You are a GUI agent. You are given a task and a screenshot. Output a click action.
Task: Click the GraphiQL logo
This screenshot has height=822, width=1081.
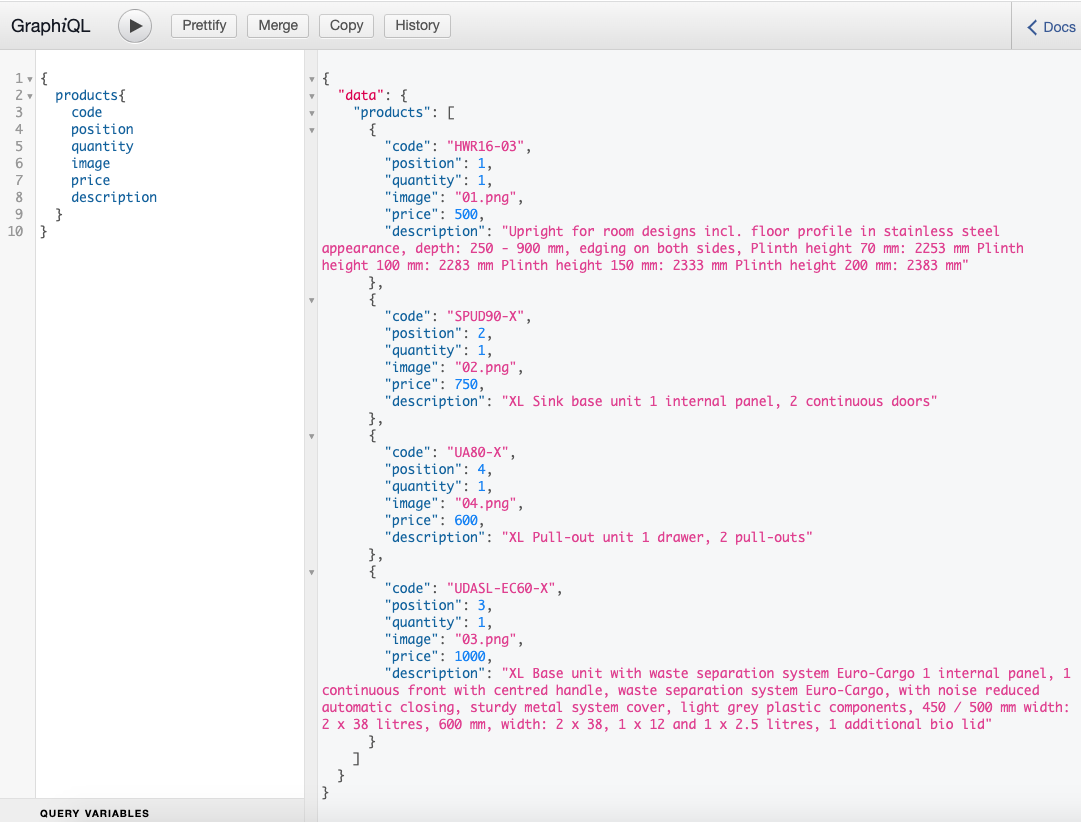51,26
